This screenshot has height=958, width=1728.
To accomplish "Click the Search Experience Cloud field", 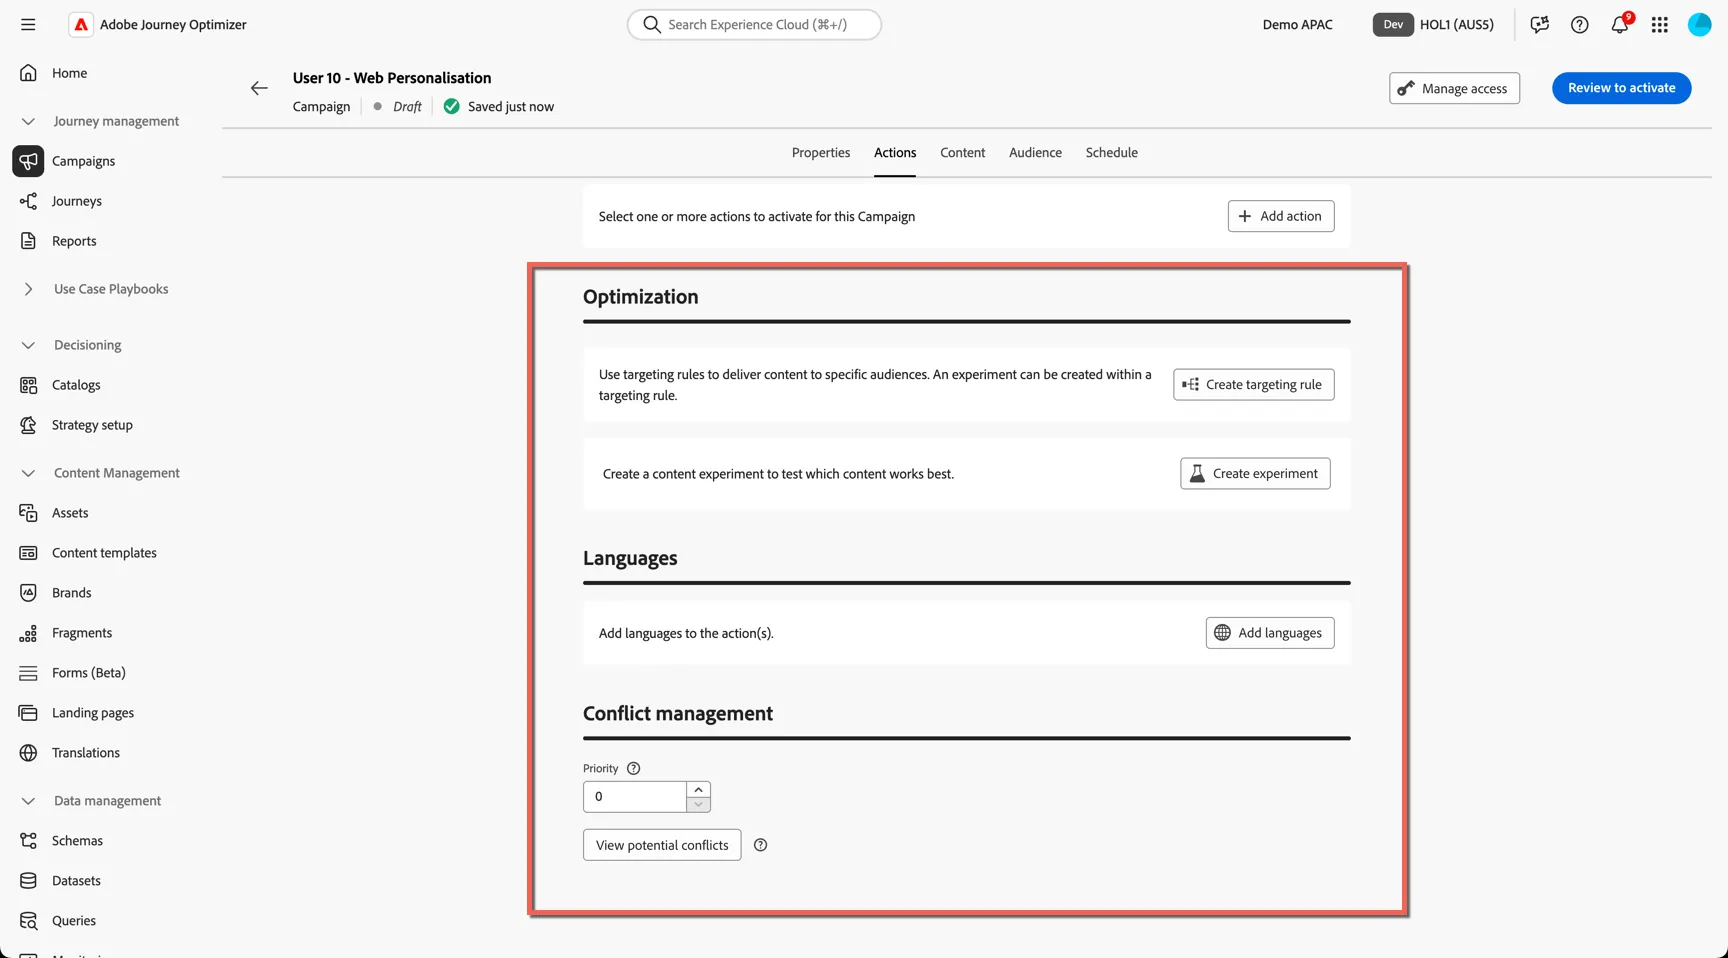I will point(755,24).
